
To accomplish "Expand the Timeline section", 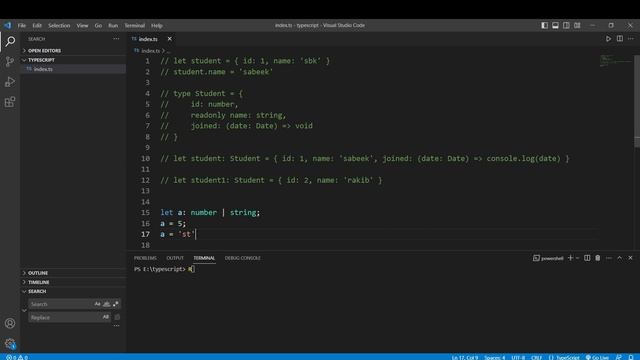I will click(73, 282).
